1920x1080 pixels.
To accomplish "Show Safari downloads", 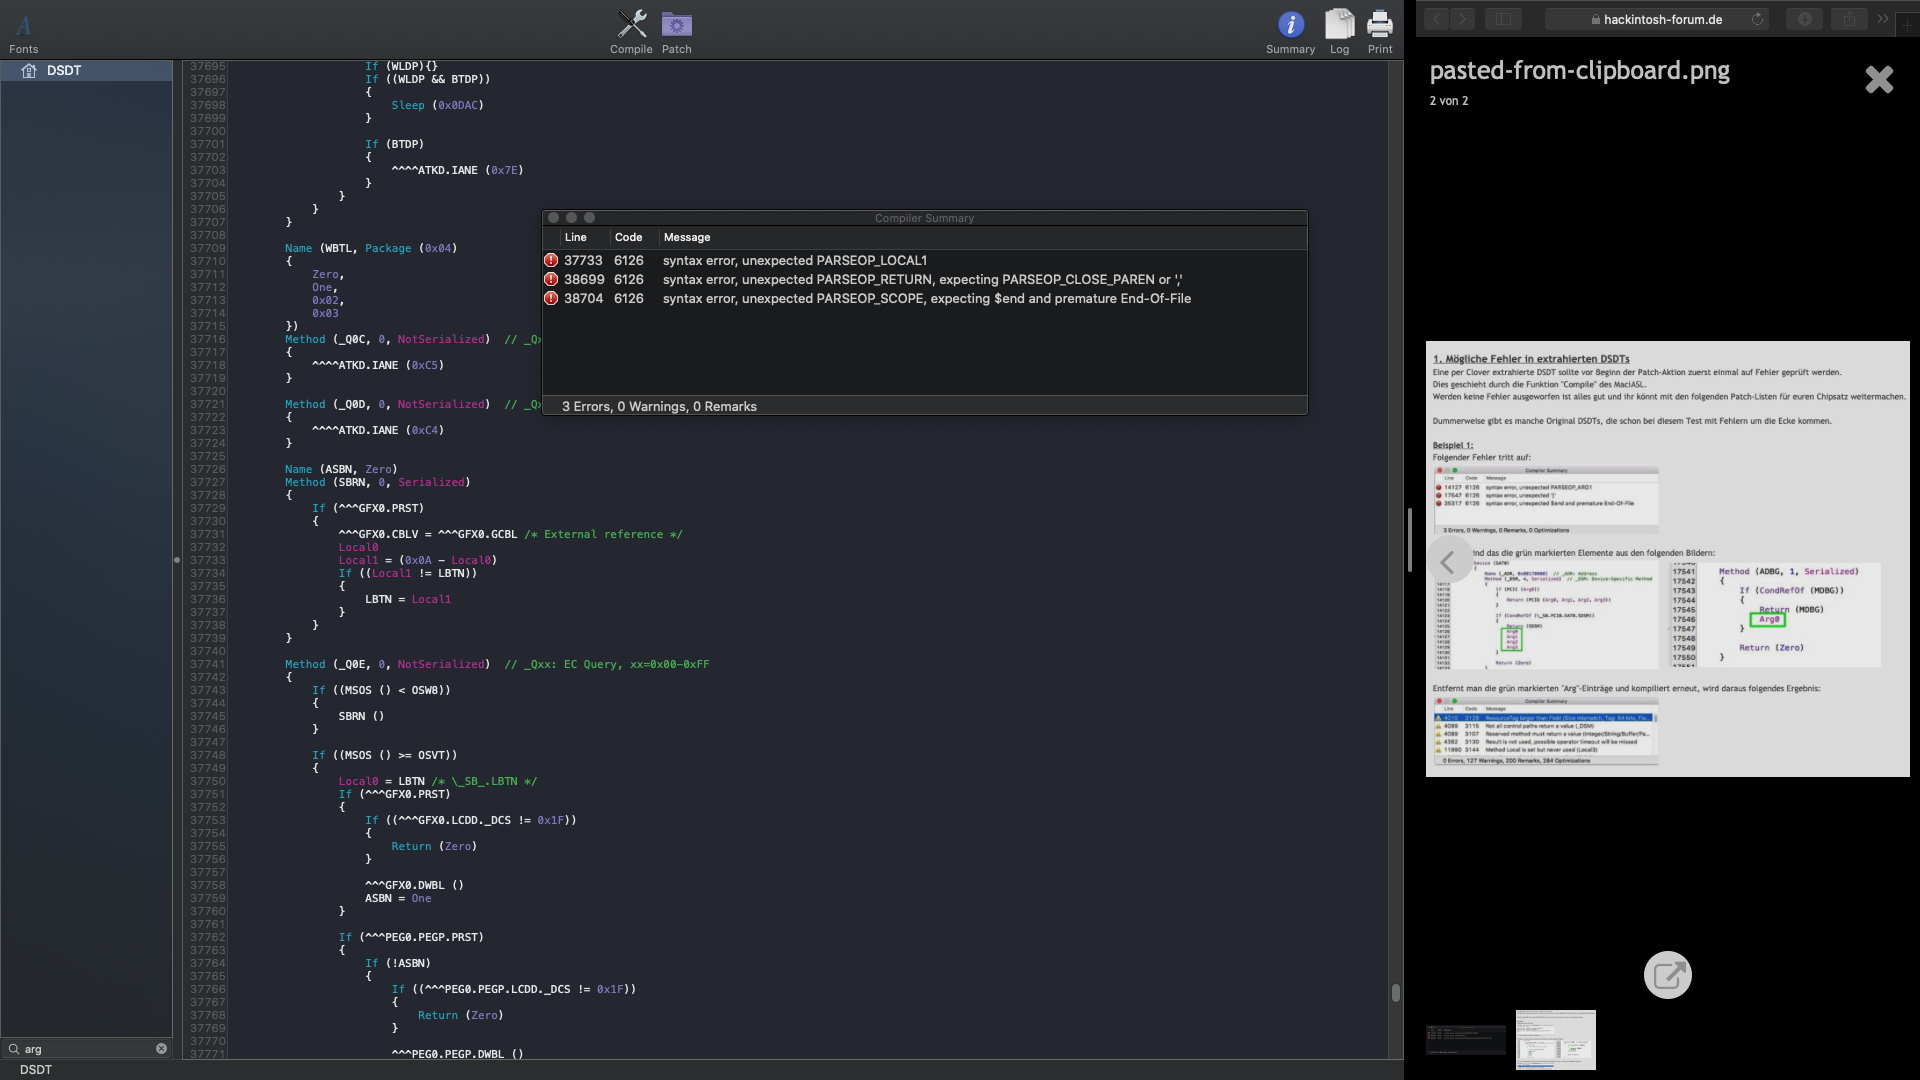I will [1804, 19].
